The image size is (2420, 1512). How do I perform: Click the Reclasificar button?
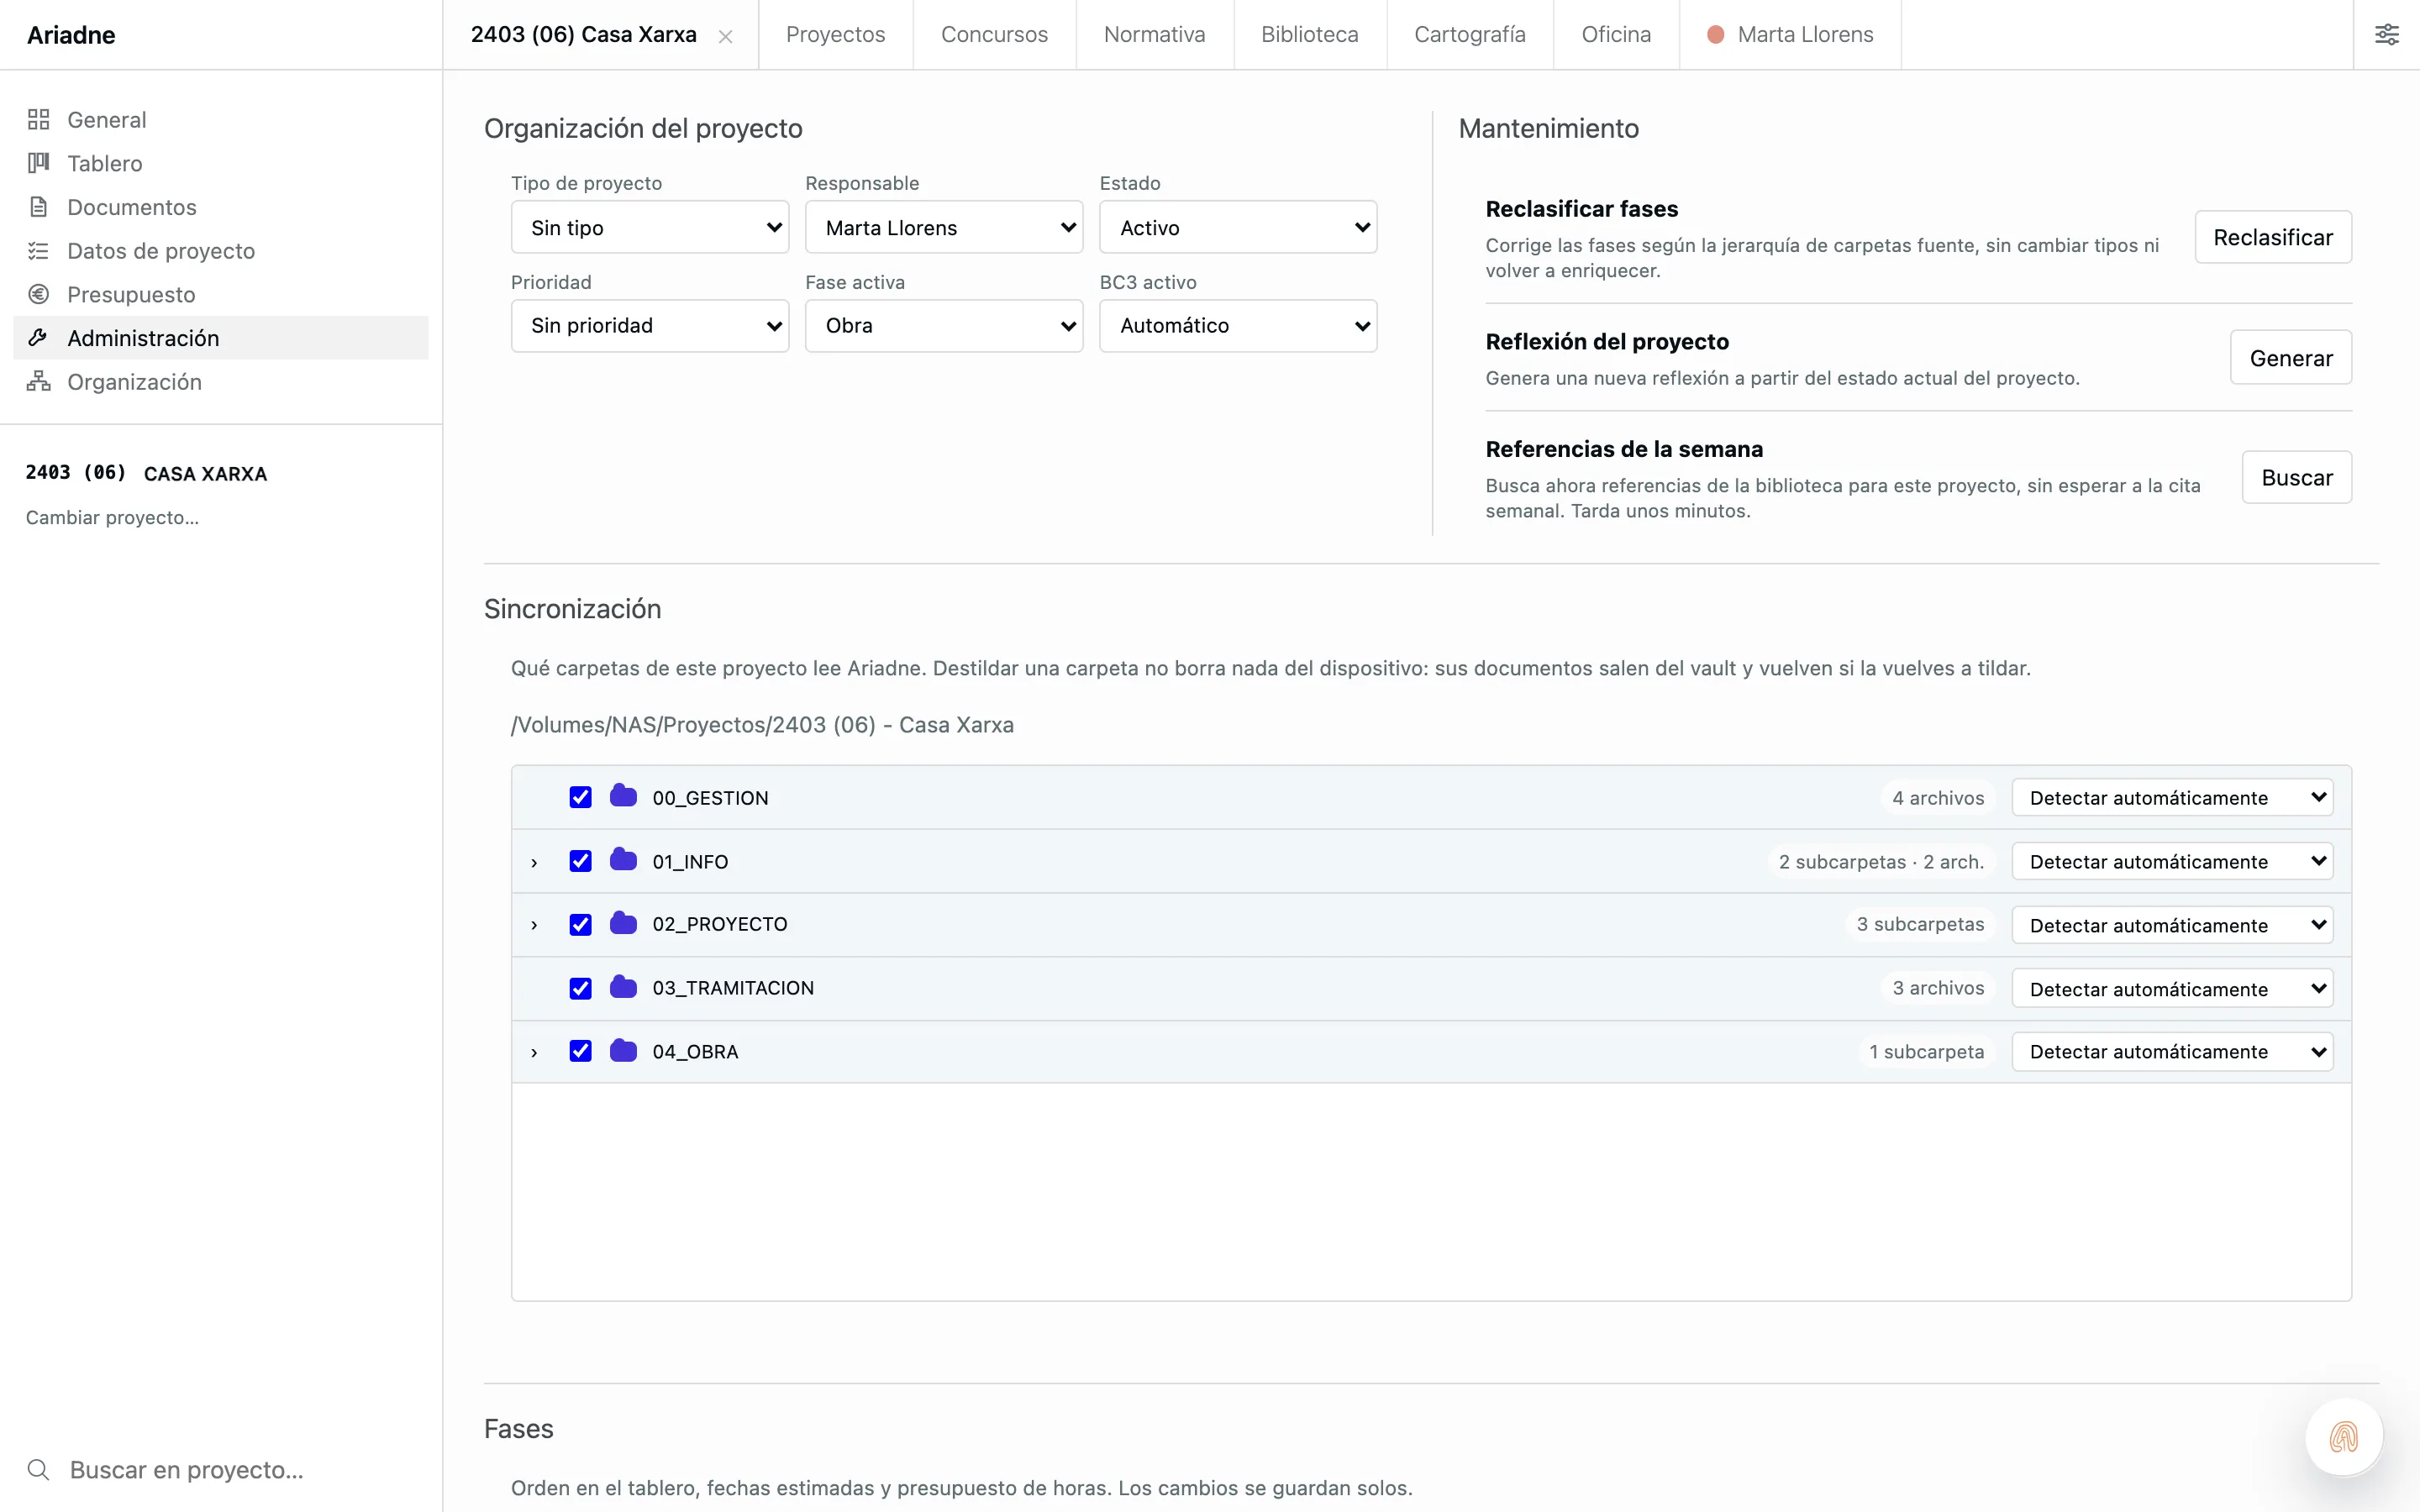pos(2273,237)
